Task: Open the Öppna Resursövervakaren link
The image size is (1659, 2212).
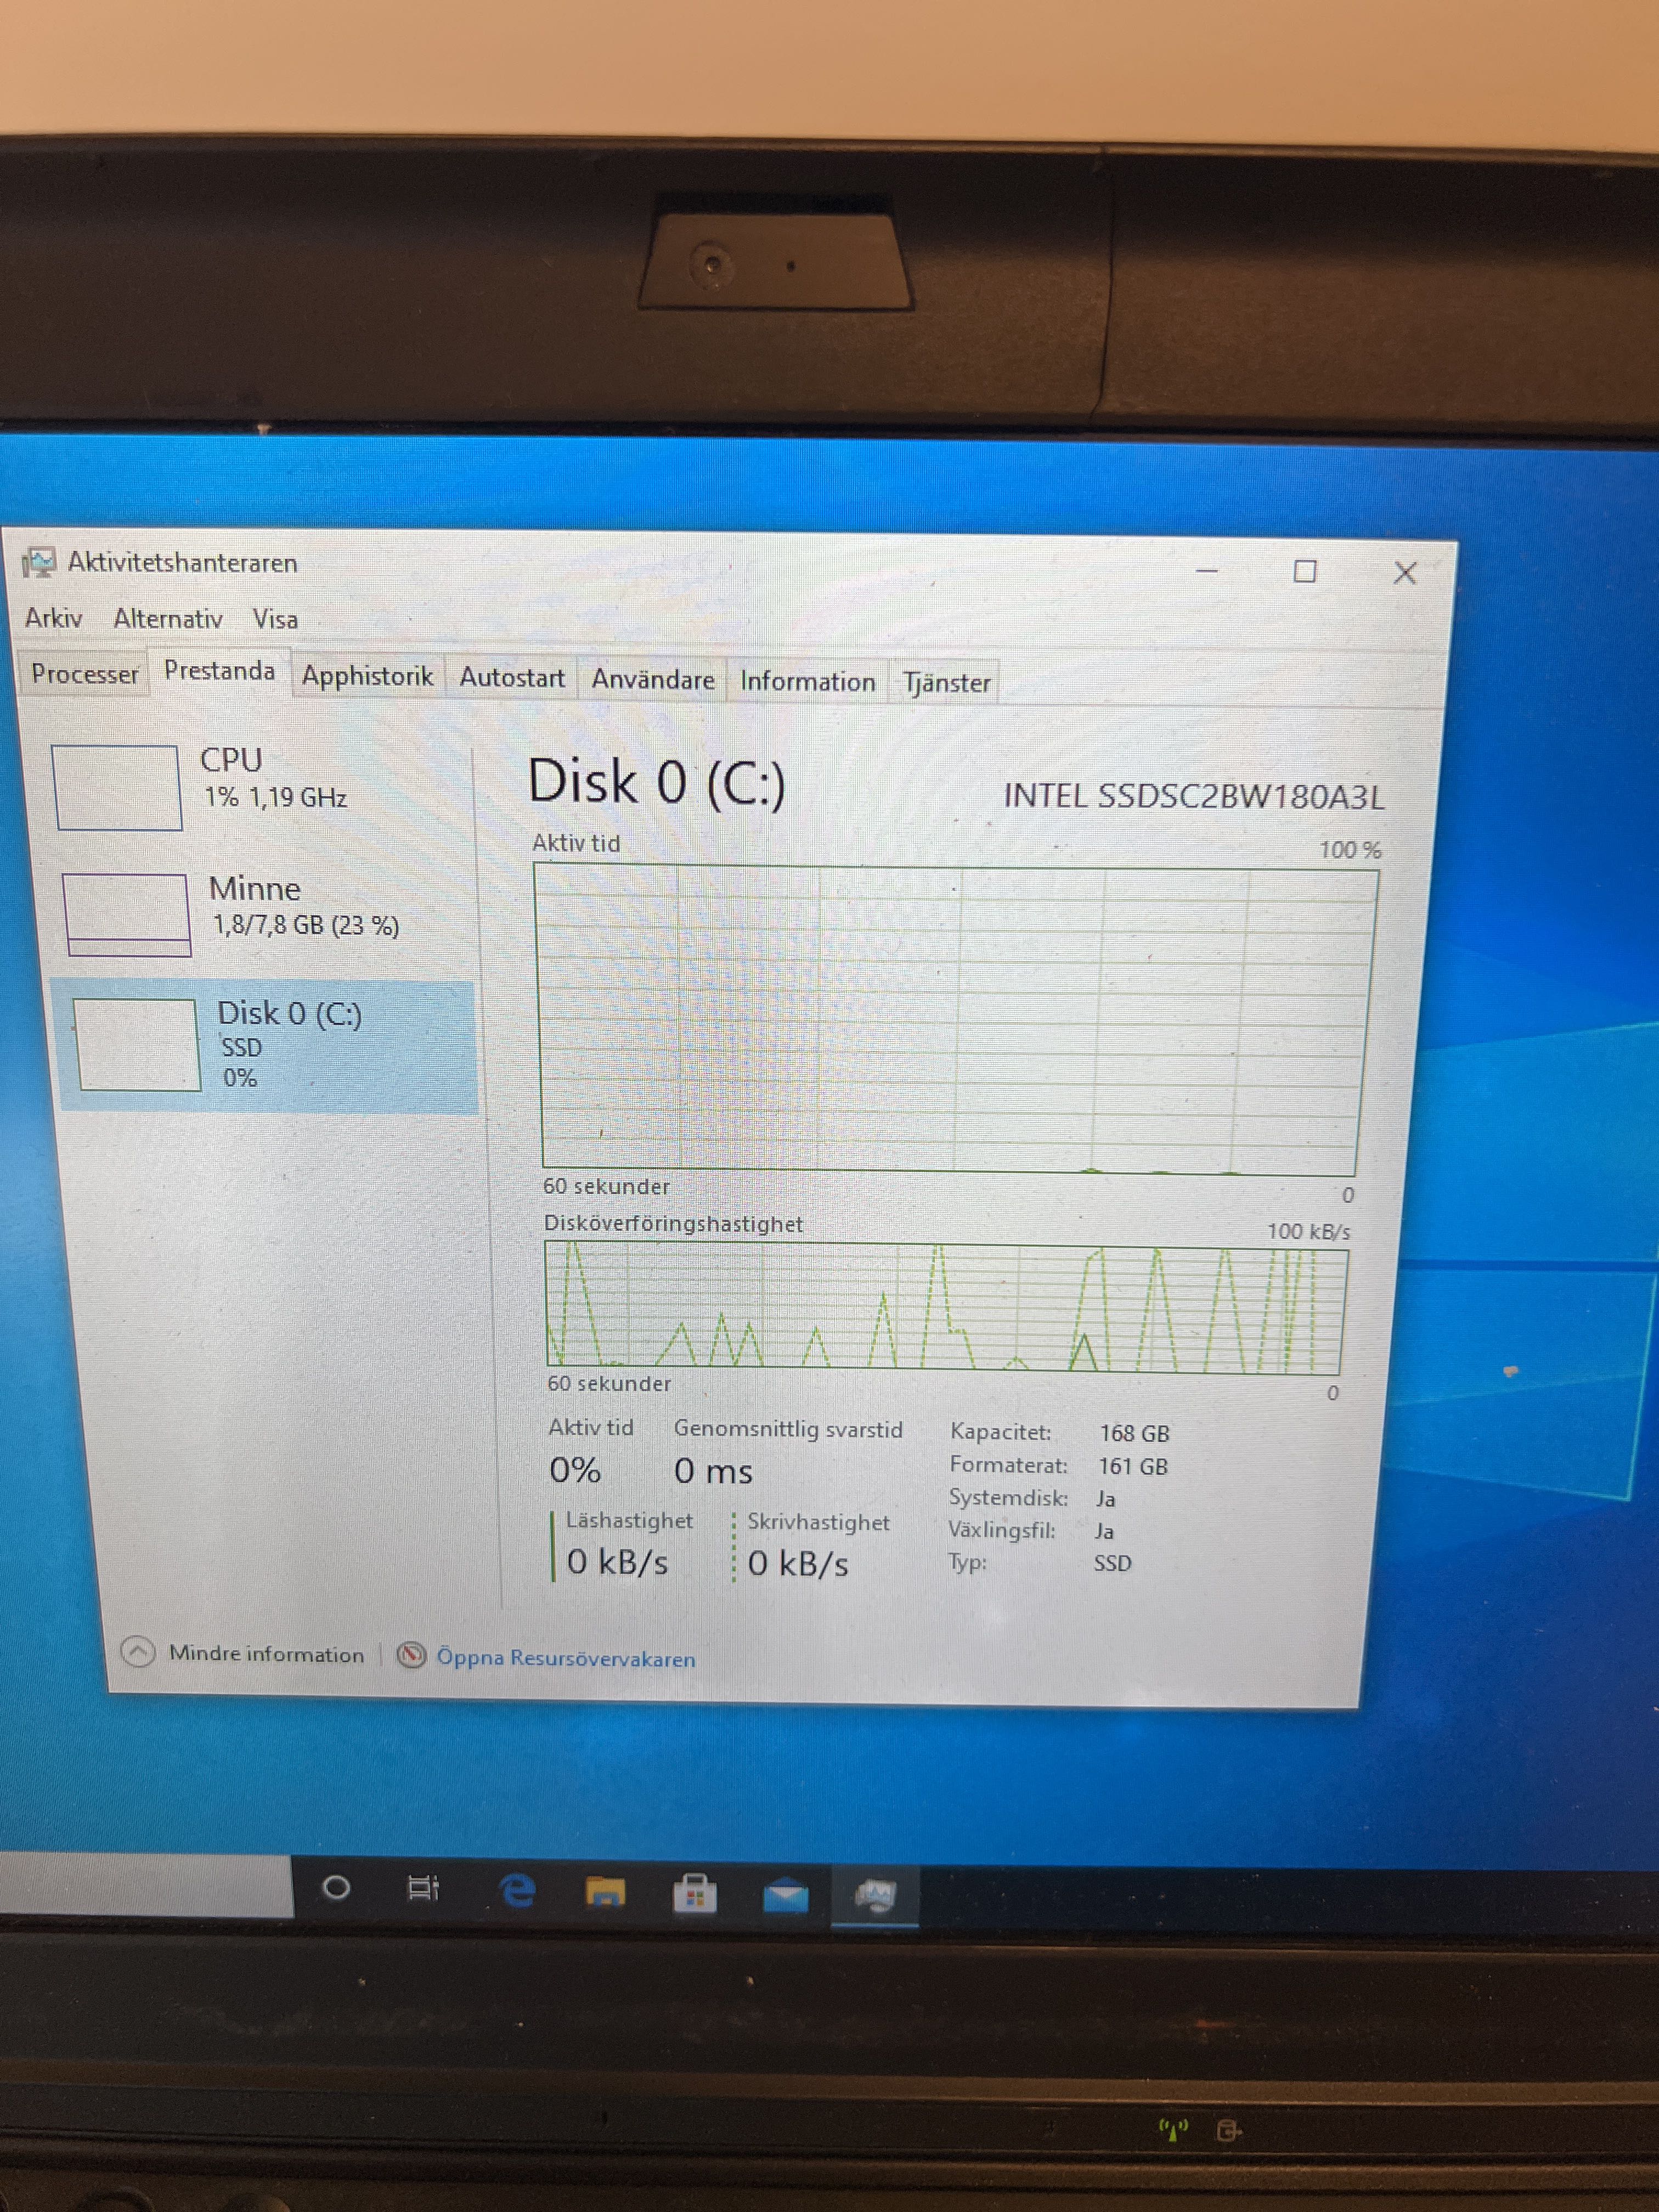Action: tap(566, 1658)
